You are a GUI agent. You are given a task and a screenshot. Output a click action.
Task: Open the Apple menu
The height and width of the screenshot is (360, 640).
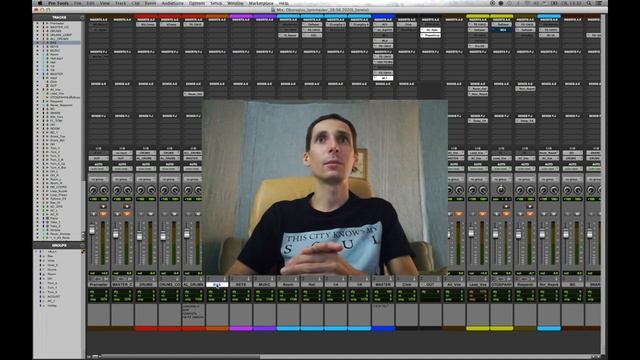click(40, 3)
